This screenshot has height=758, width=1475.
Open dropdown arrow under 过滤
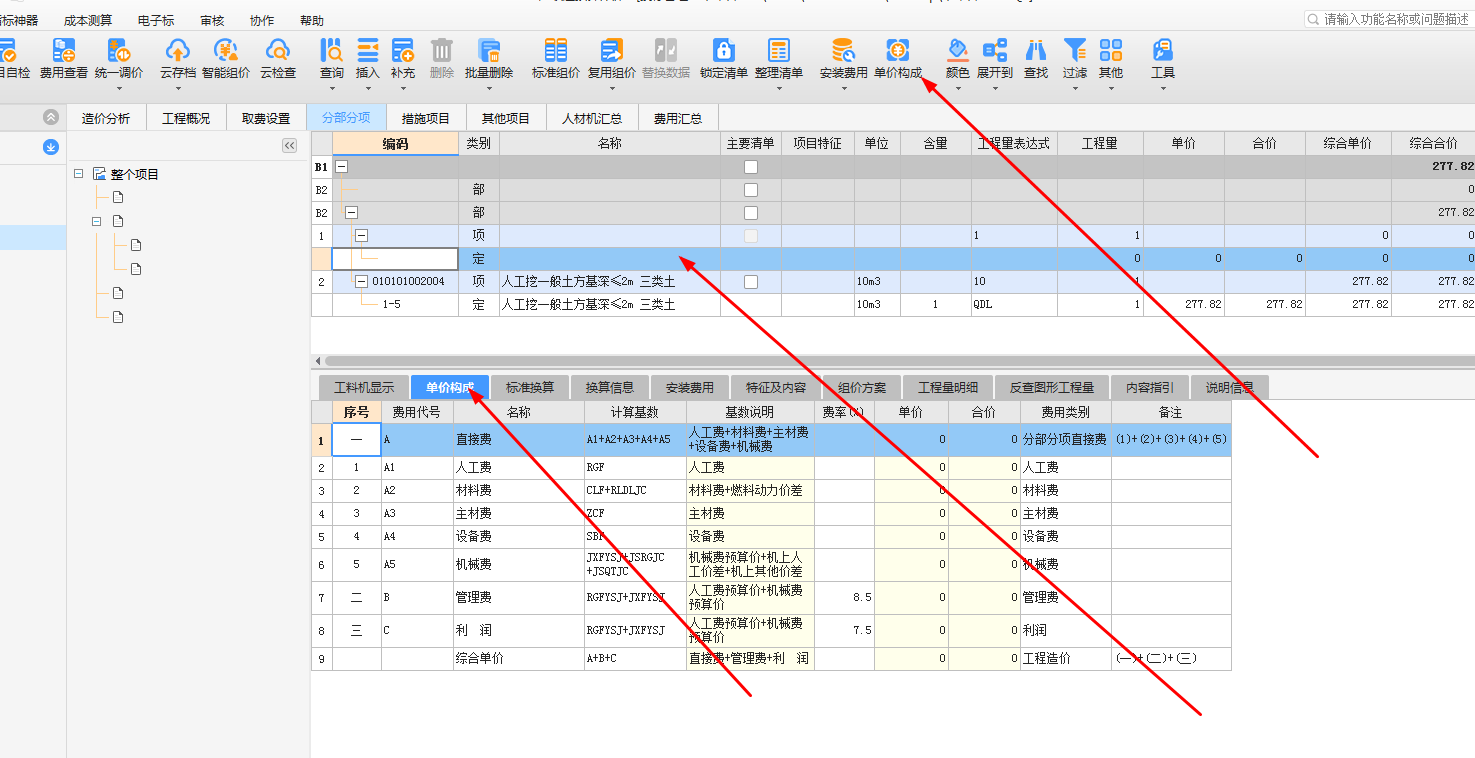pyautogui.click(x=1075, y=88)
